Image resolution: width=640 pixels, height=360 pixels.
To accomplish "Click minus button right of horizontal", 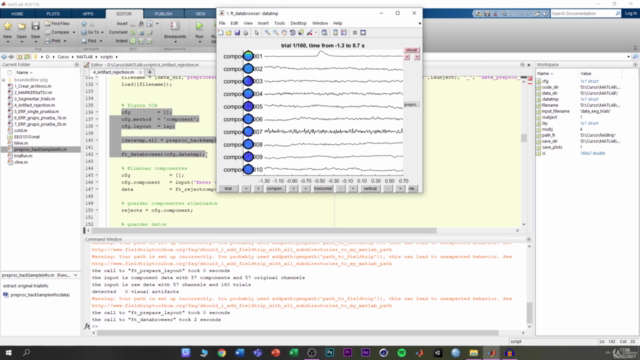I will 341,189.
